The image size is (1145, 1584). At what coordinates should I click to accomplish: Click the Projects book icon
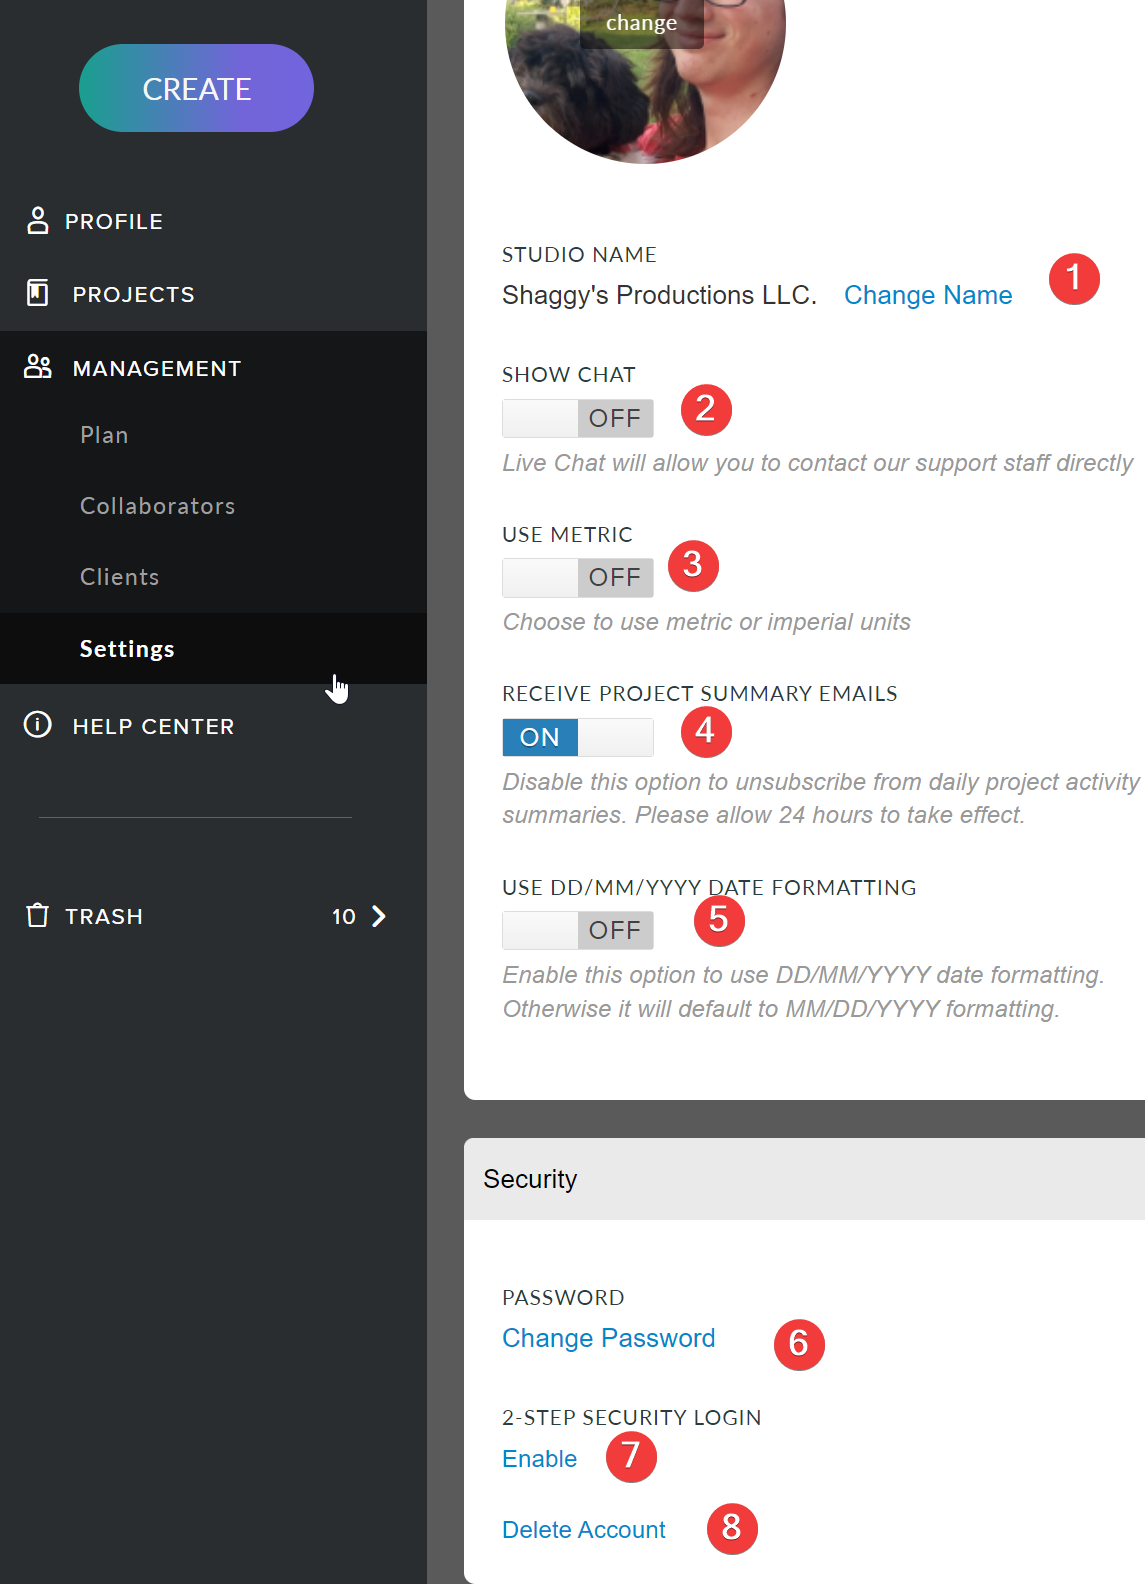(x=37, y=293)
